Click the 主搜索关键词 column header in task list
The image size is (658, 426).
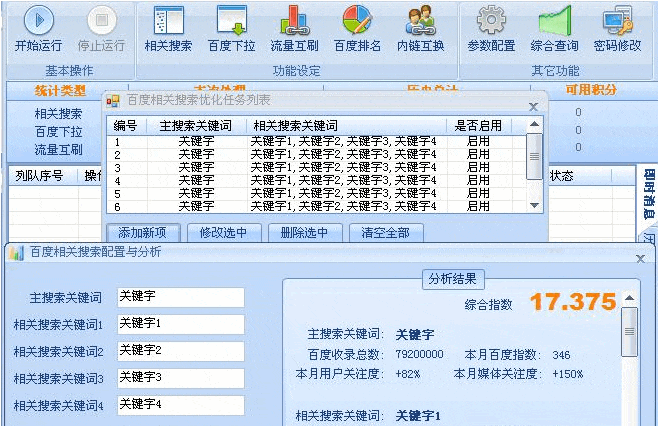tap(196, 125)
